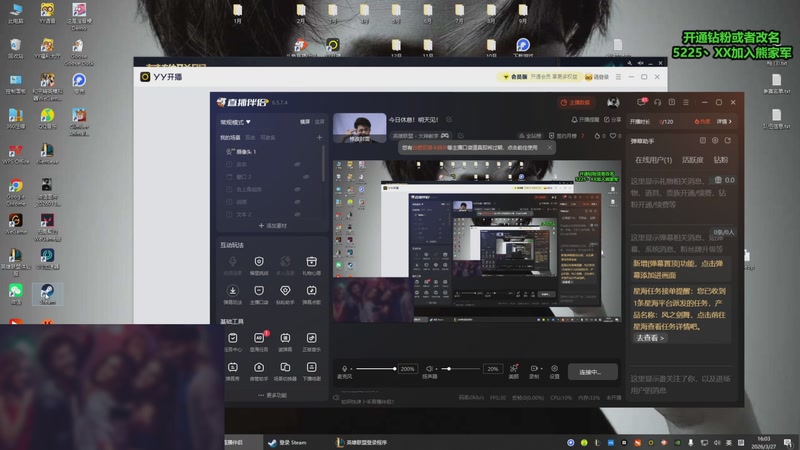Expand the 详情 details arrow
The image size is (800, 450).
[x=726, y=121]
